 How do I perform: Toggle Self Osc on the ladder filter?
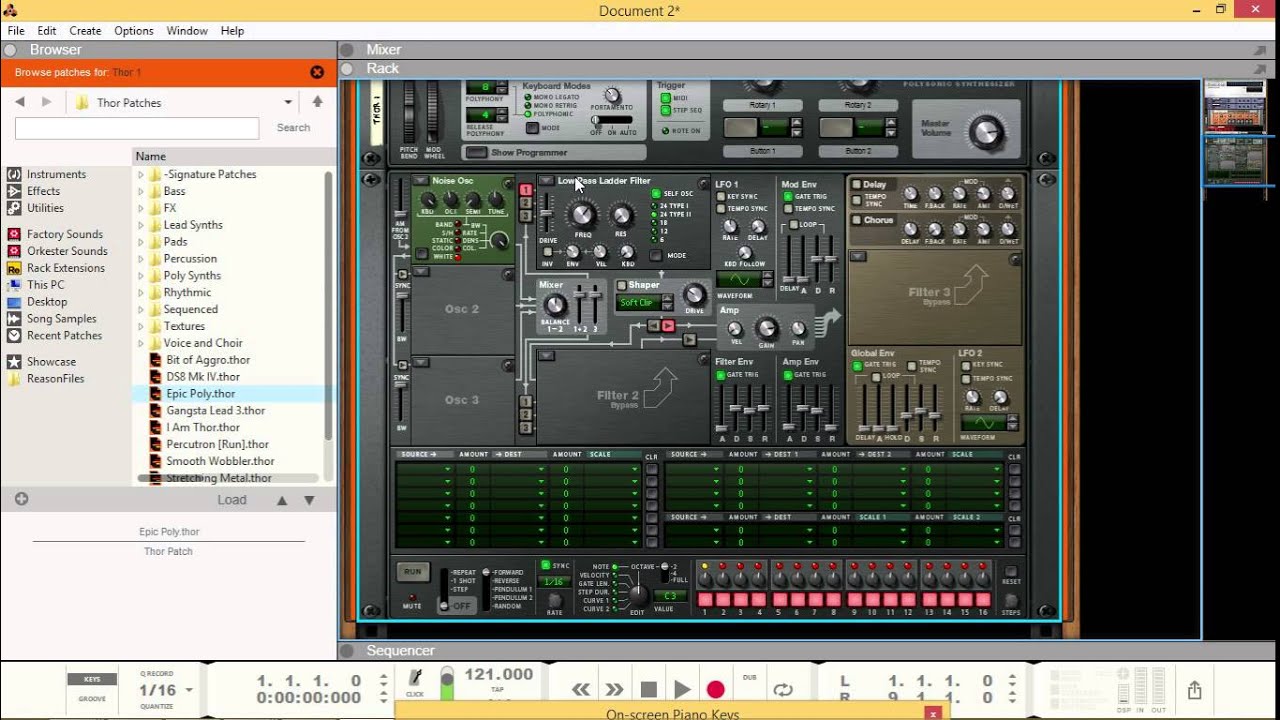[656, 193]
